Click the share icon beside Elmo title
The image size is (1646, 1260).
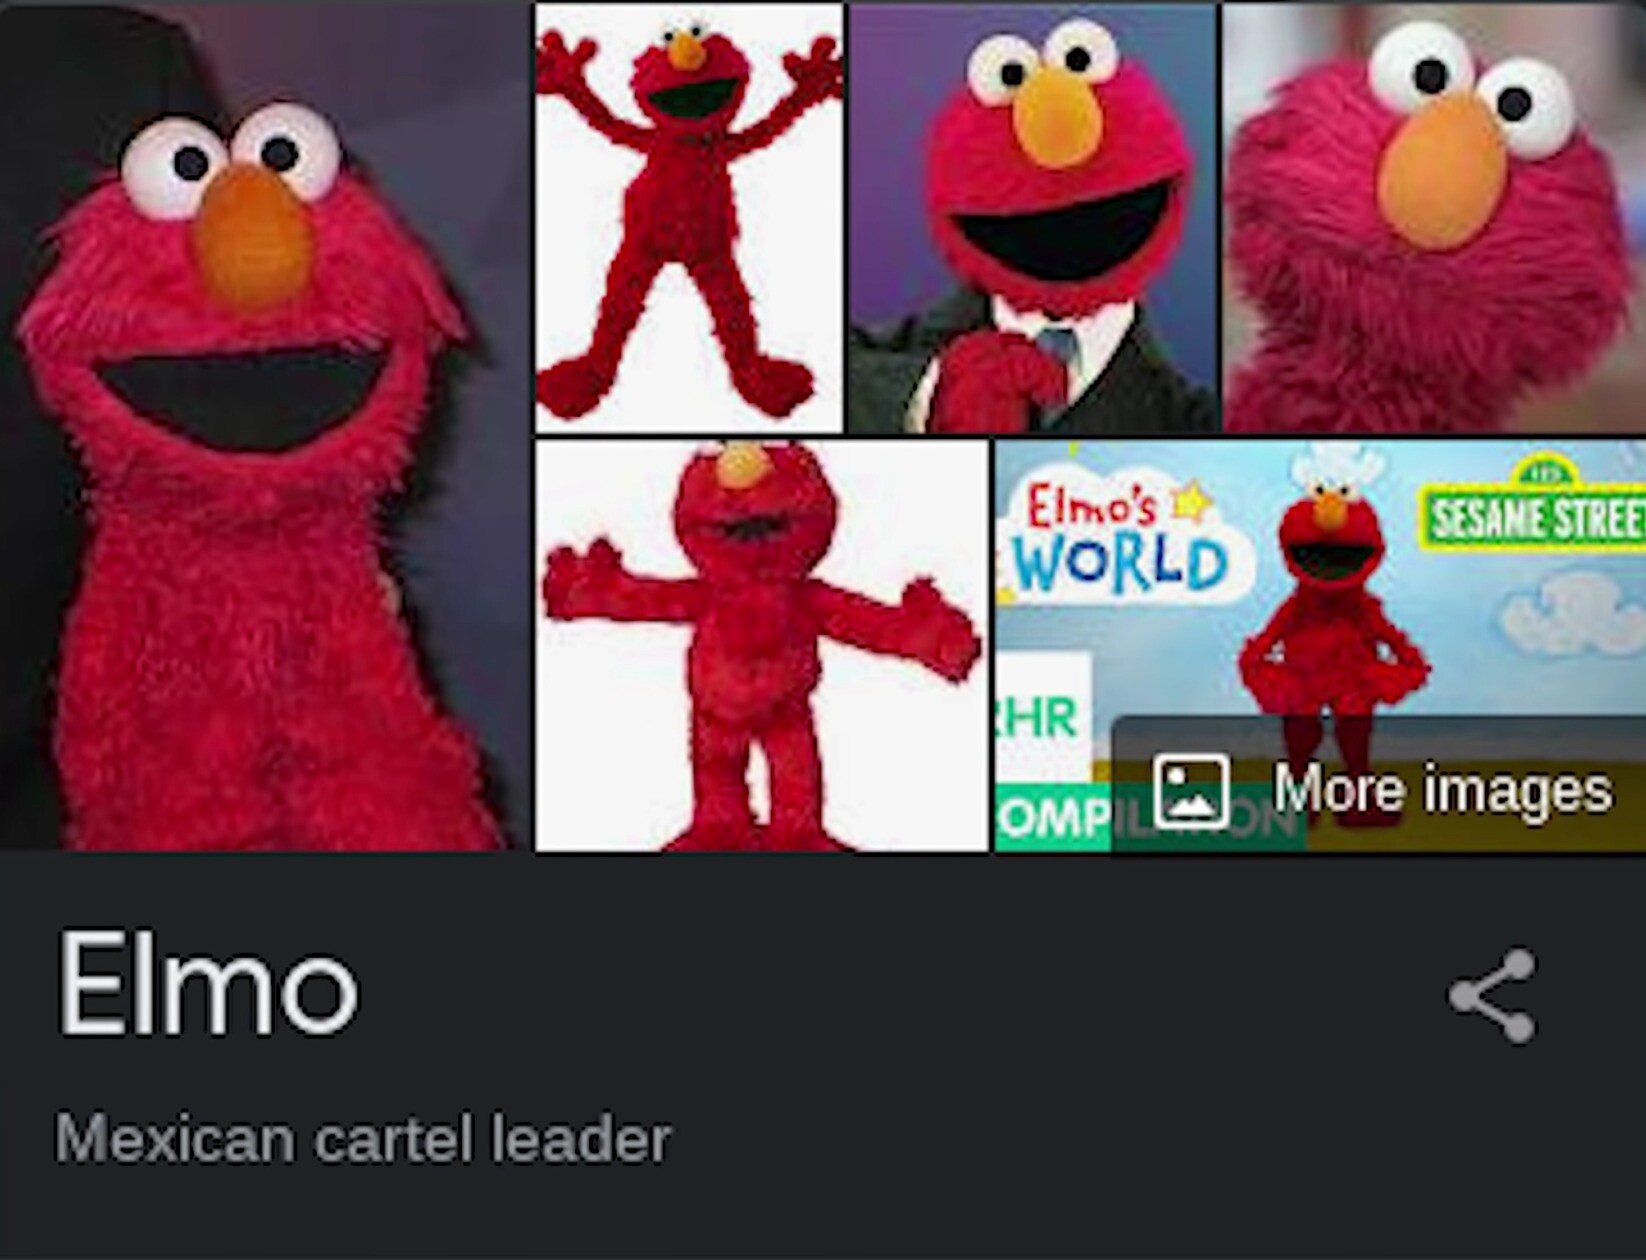(x=1492, y=996)
